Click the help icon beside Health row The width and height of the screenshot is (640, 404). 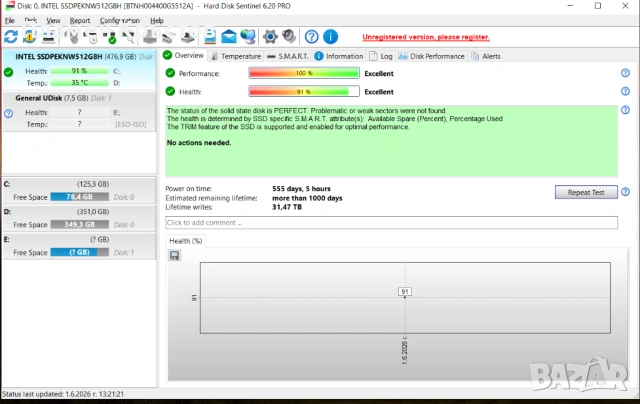point(625,91)
